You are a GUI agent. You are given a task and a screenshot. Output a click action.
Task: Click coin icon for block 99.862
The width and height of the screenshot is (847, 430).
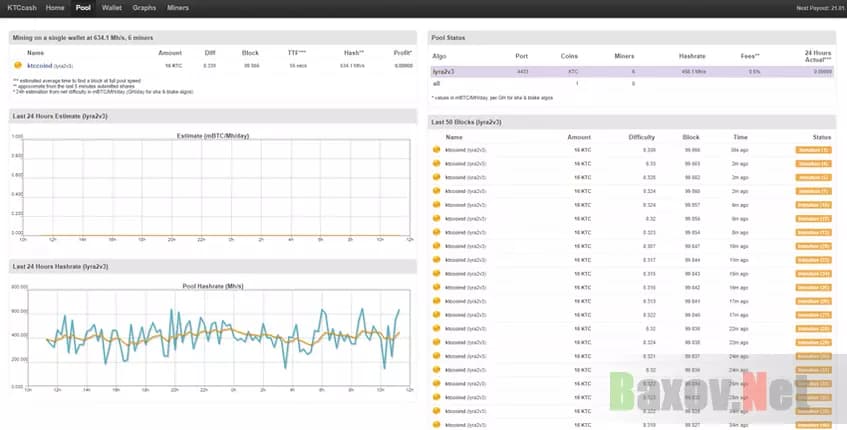pyautogui.click(x=437, y=177)
